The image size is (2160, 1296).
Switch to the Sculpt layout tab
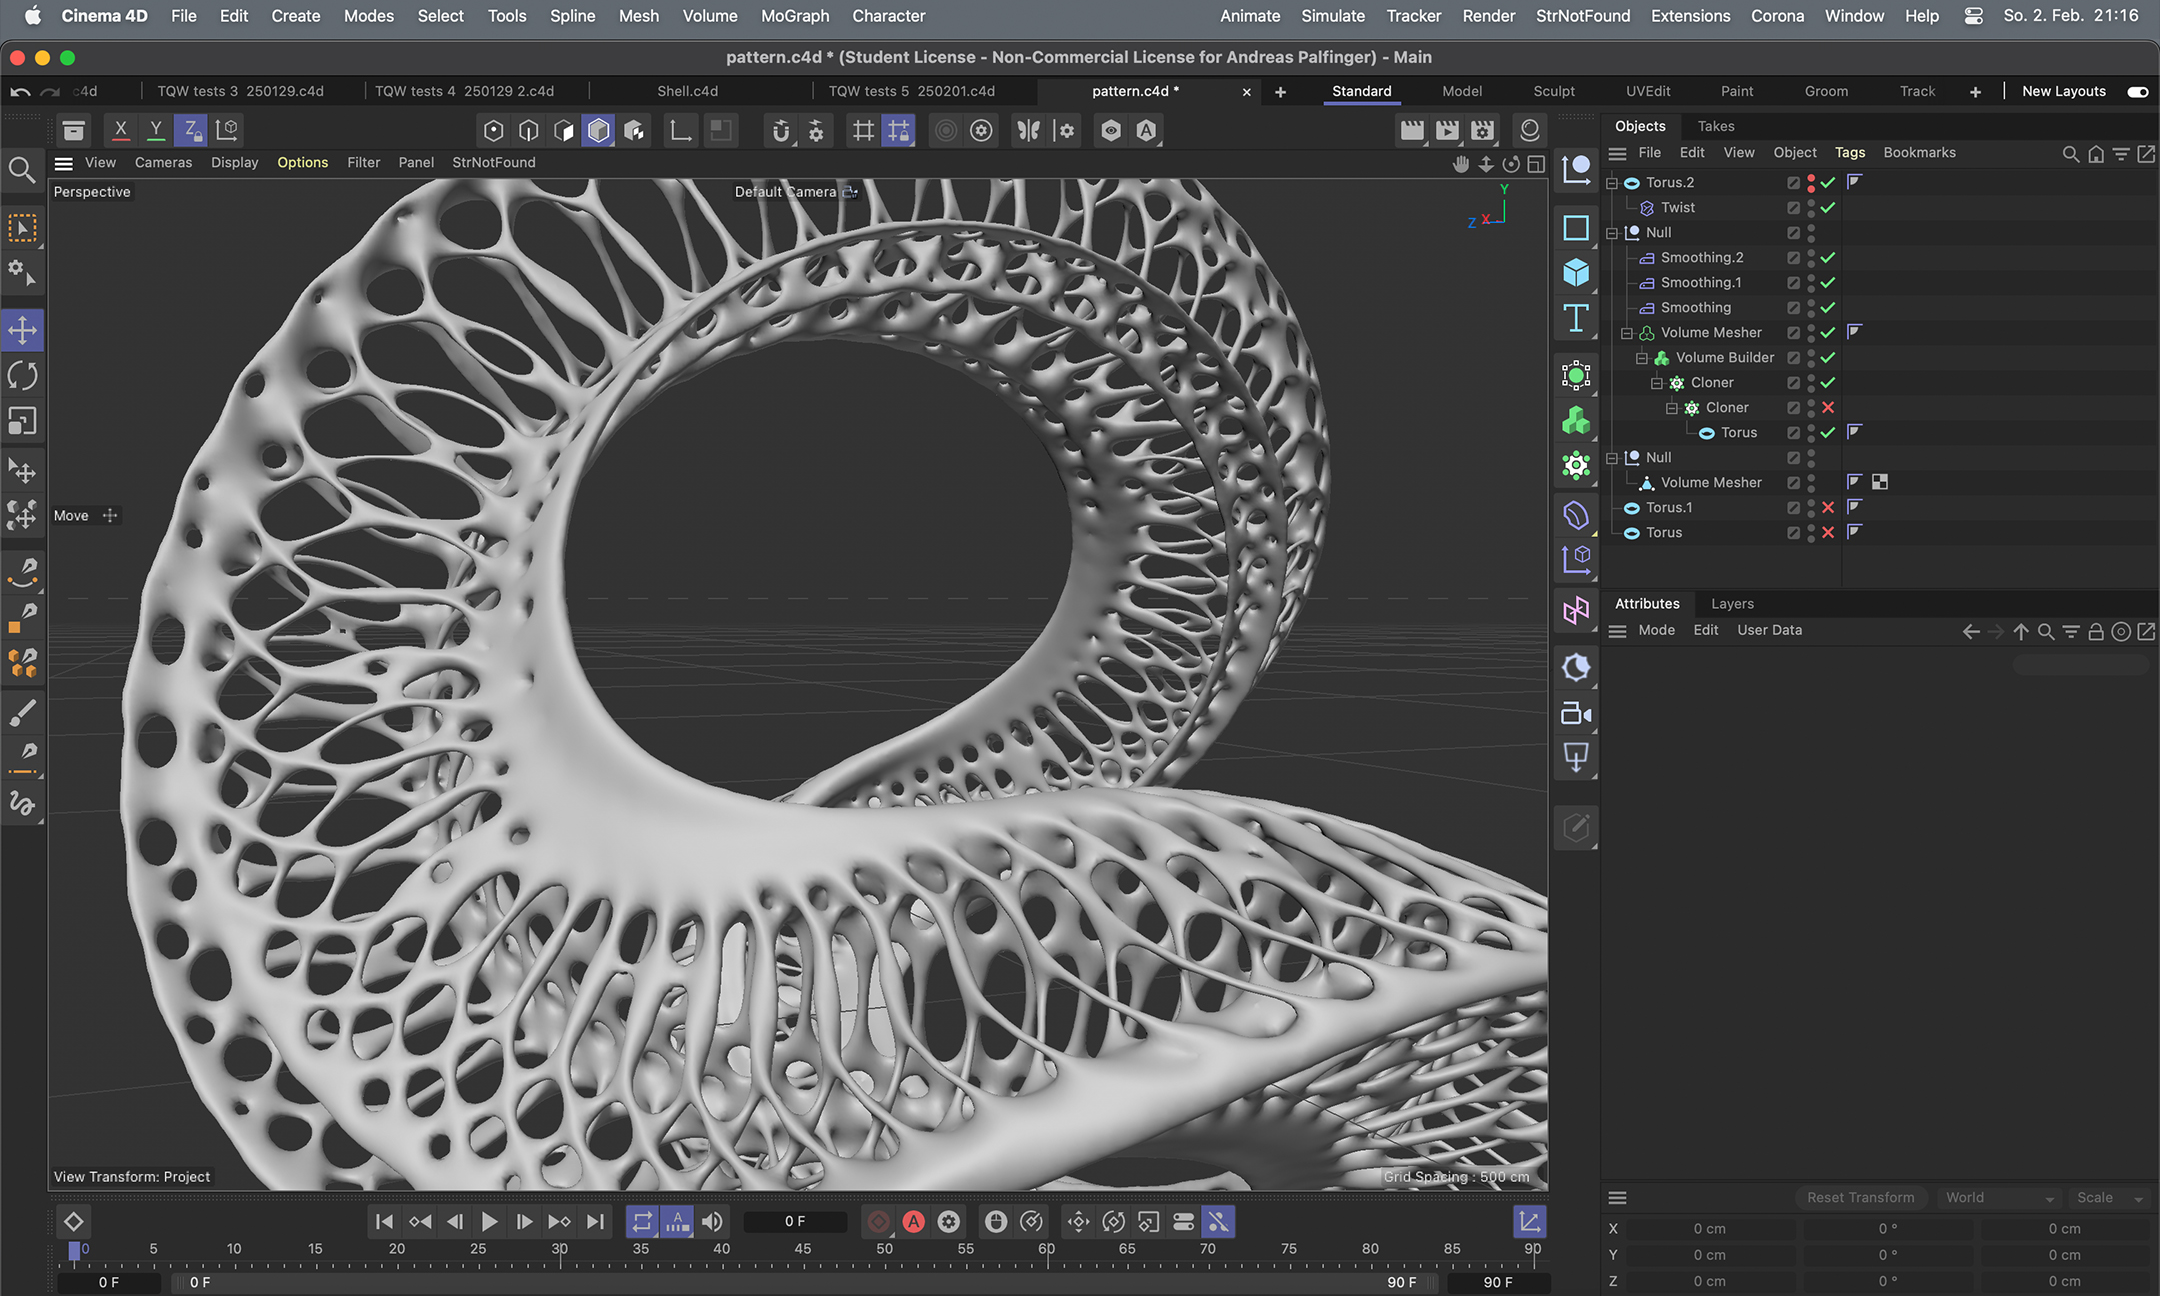[1553, 91]
